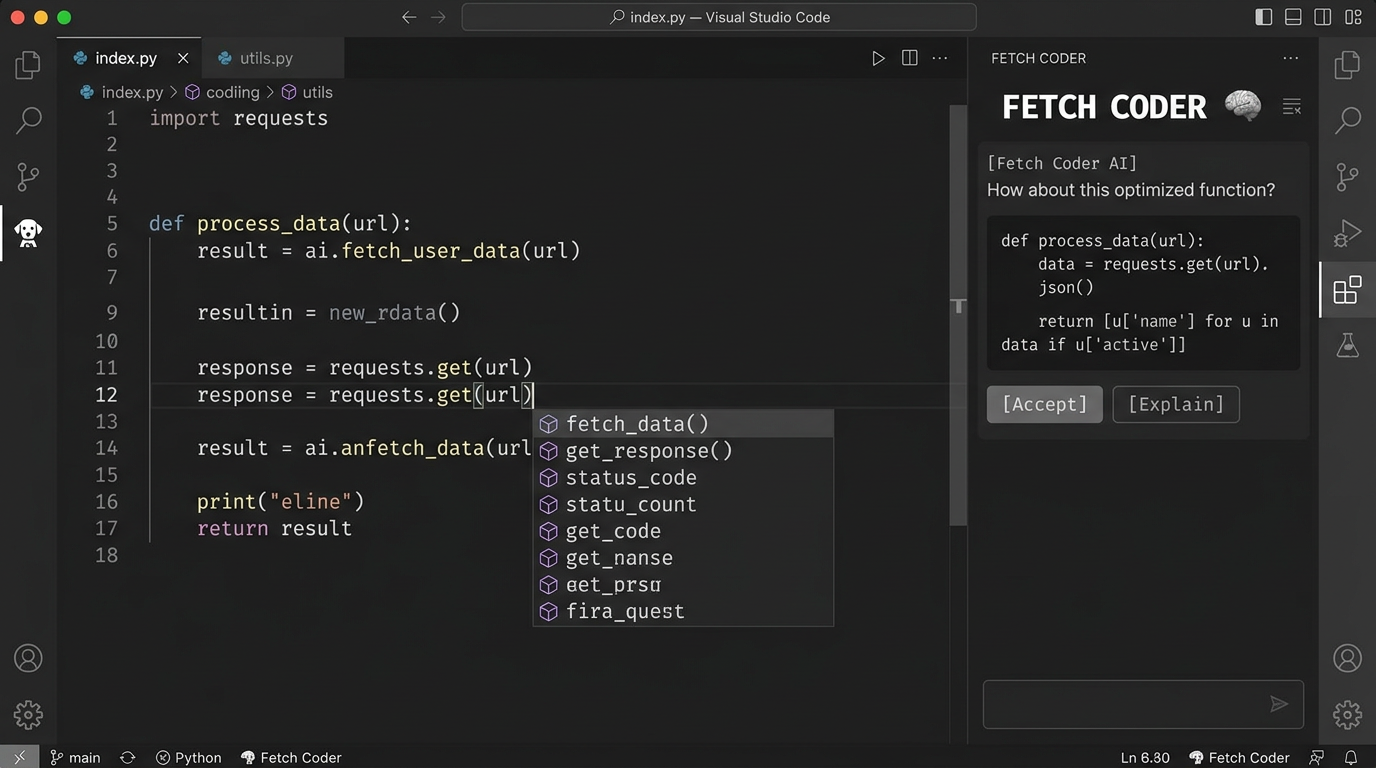Switch to the utils.py tab
Image resolution: width=1376 pixels, height=768 pixels.
[x=265, y=57]
